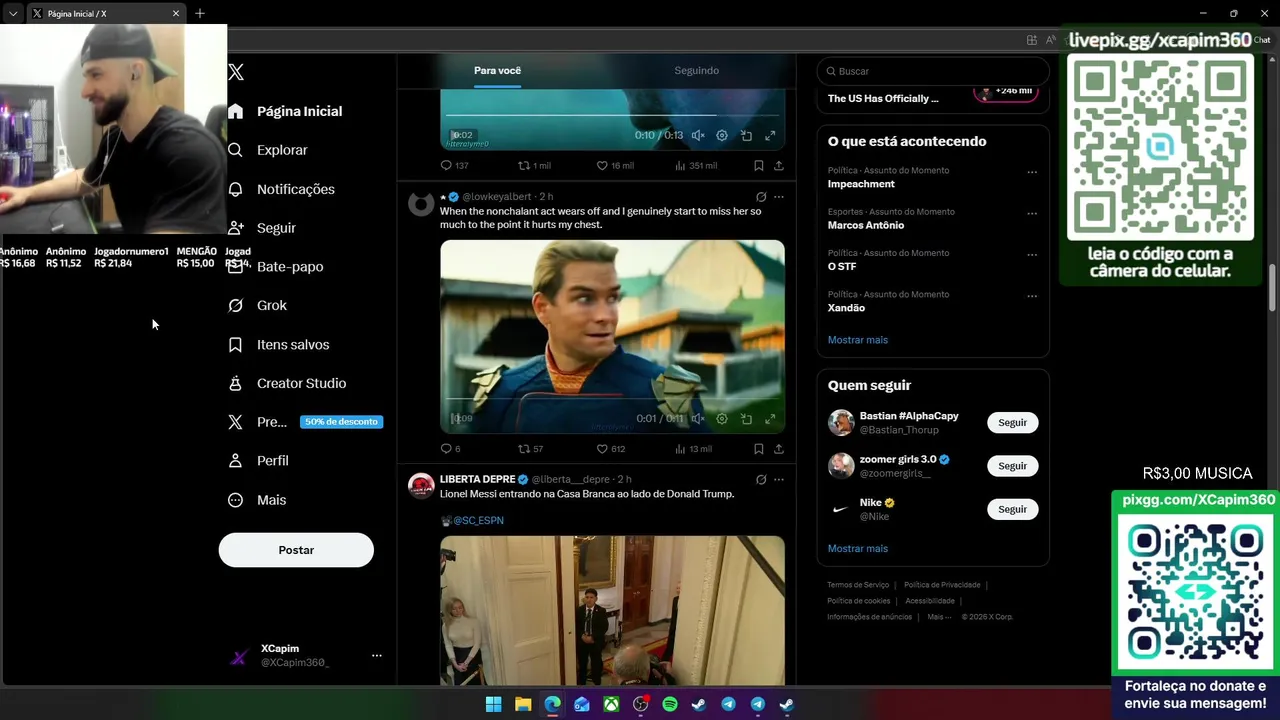Click Mostrar mais under Quem seguir

coord(857,549)
